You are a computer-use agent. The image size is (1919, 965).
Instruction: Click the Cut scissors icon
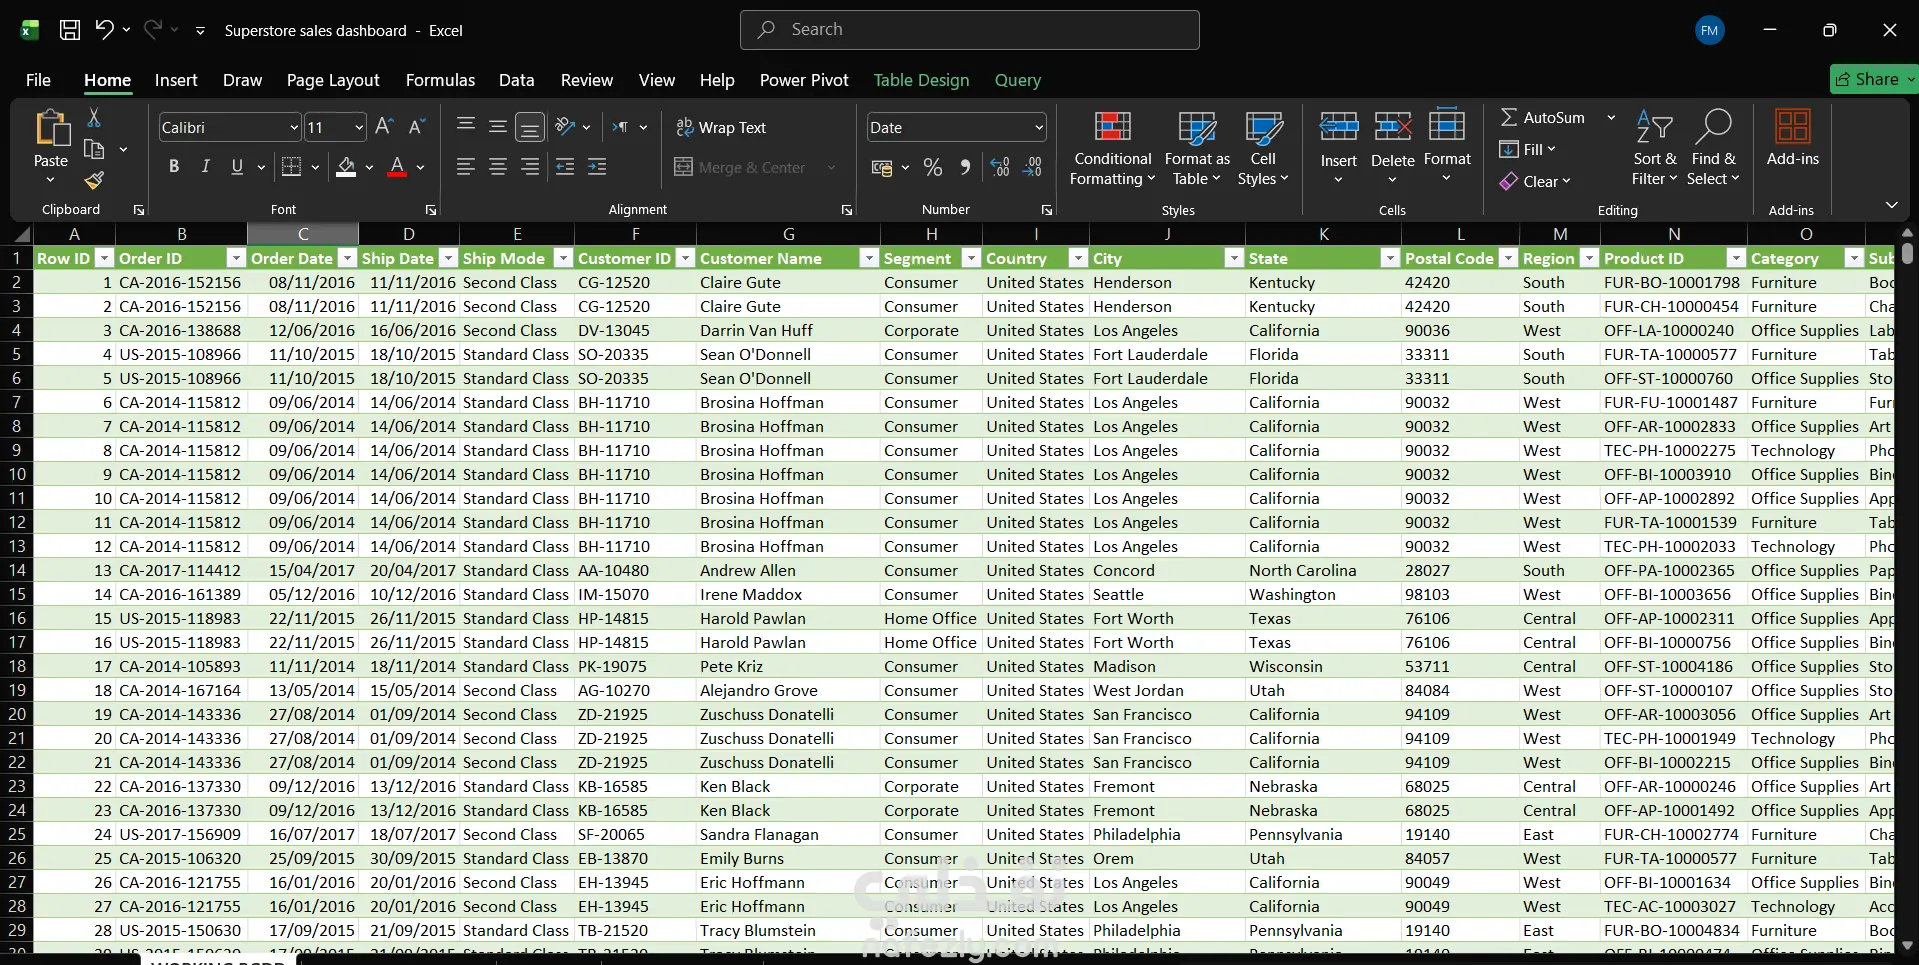coord(94,118)
